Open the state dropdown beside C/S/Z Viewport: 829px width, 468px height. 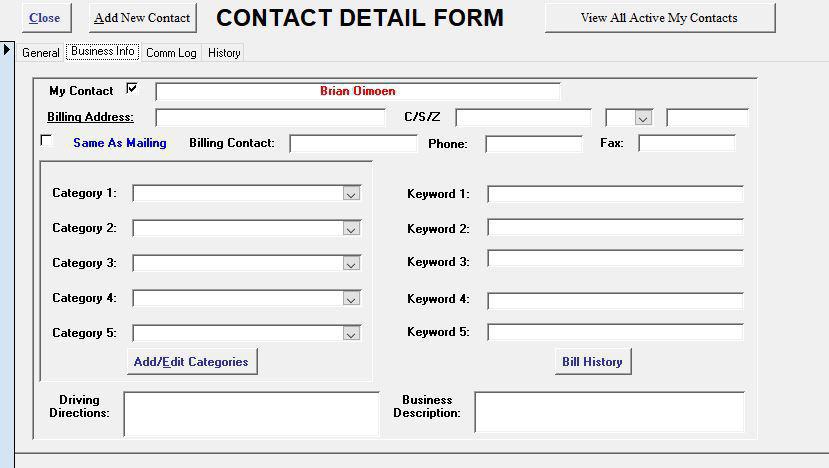[642, 118]
